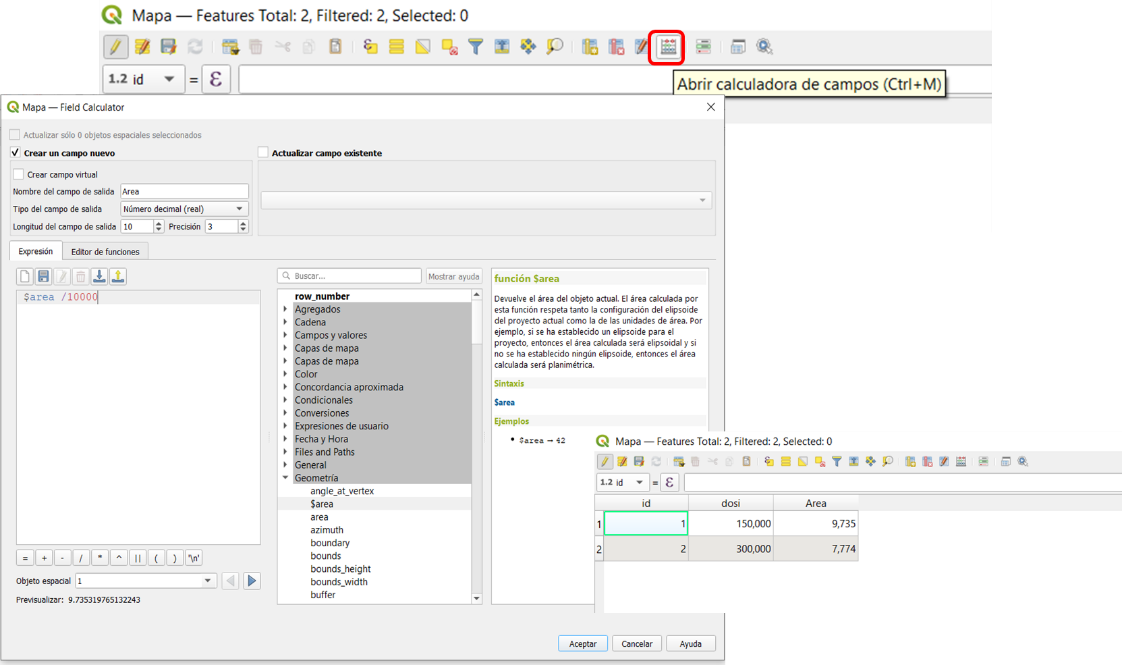Screen dimensions: 1122x665
Task: Open field calculator icon highlighted in large toolbar
Action: tap(668, 47)
